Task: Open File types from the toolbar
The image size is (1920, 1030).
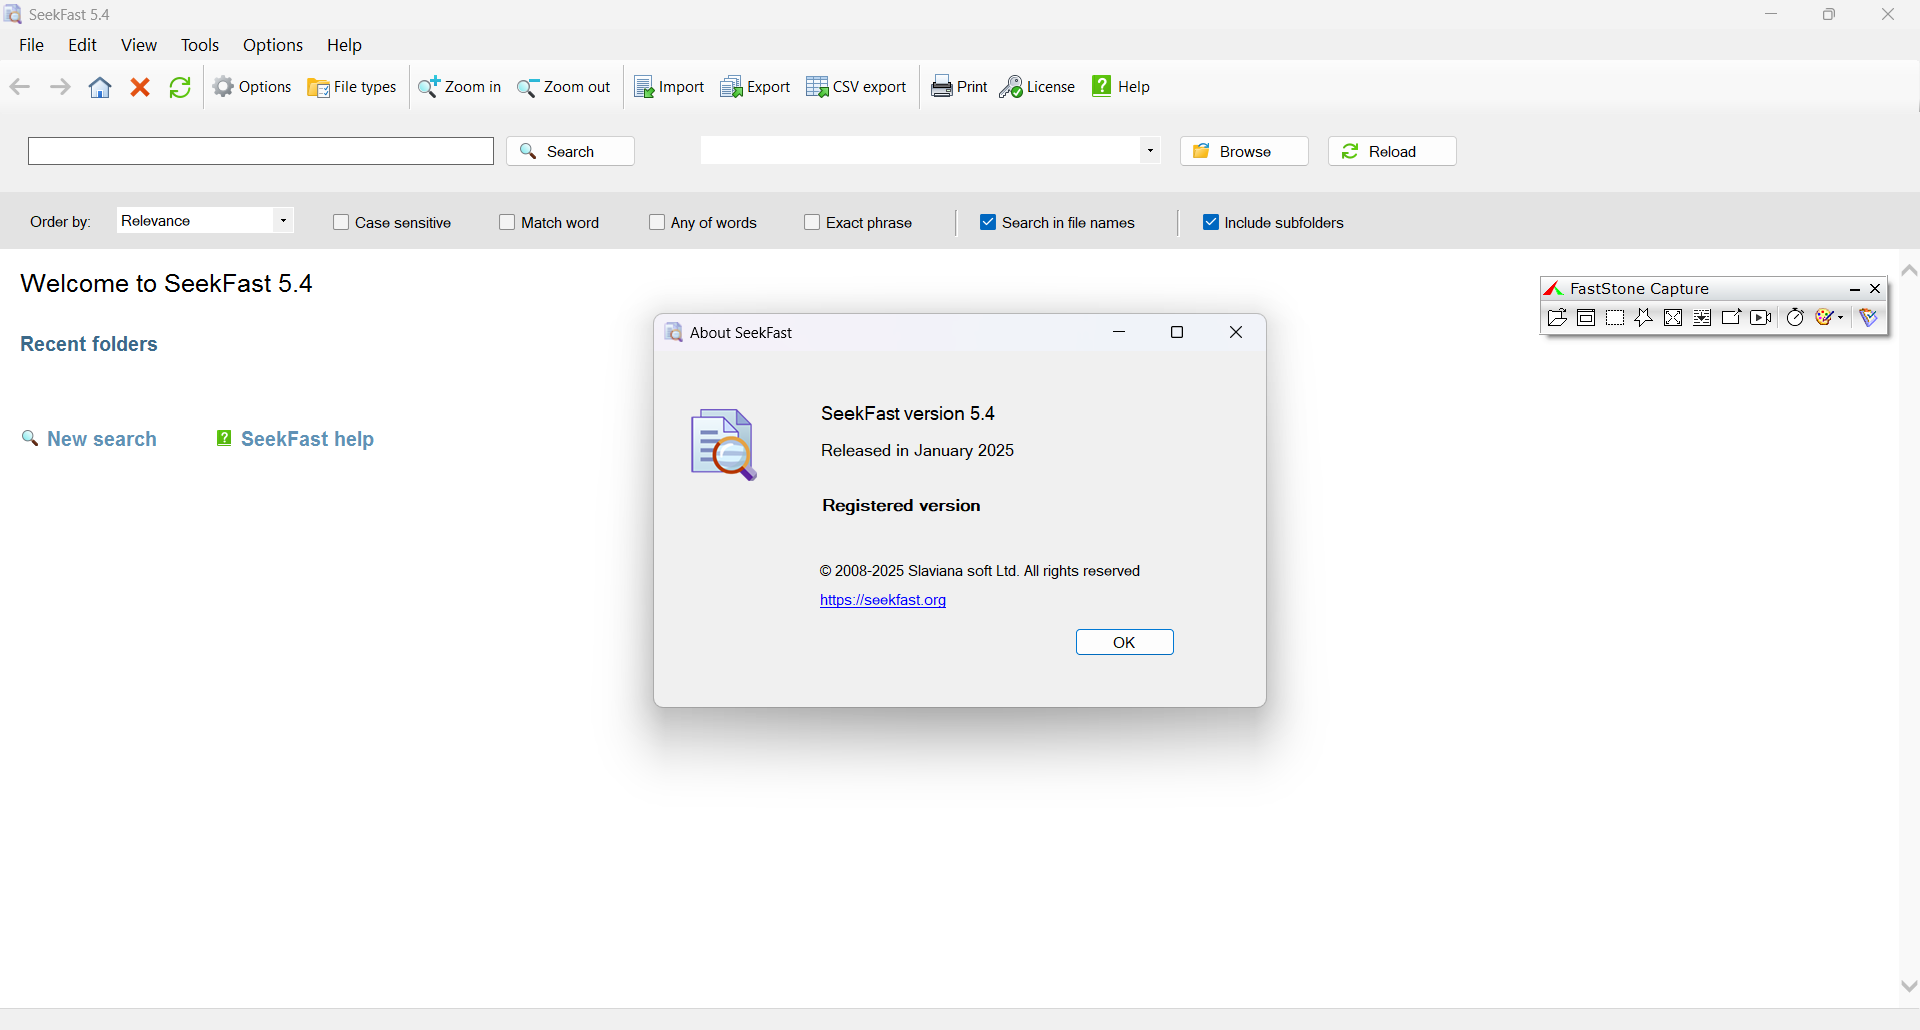Action: 352,87
